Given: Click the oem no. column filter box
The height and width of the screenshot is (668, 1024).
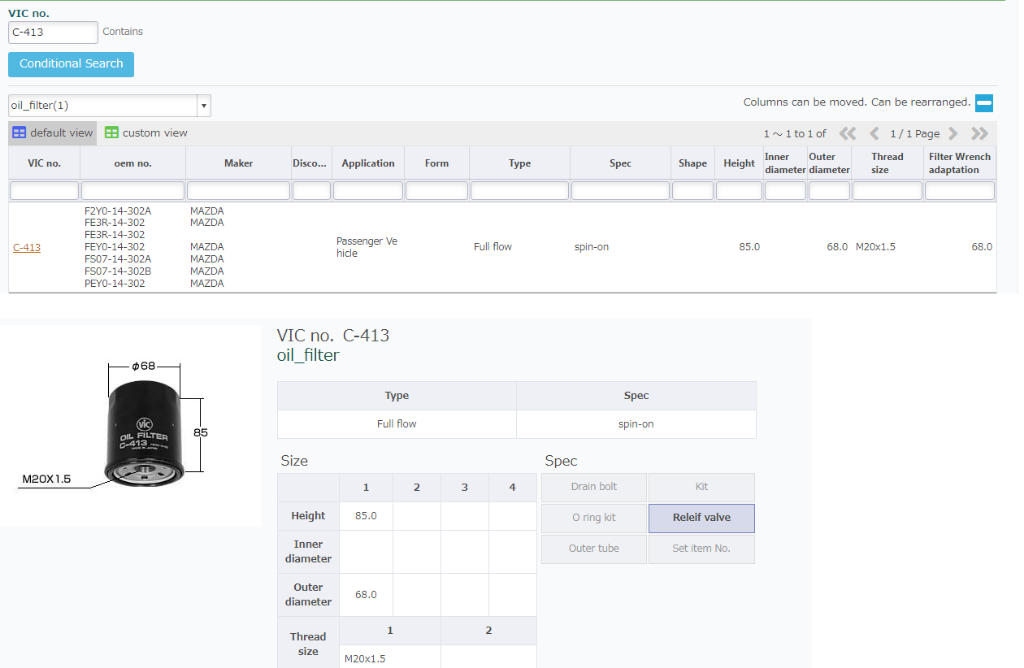Looking at the screenshot, I should pyautogui.click(x=133, y=191).
